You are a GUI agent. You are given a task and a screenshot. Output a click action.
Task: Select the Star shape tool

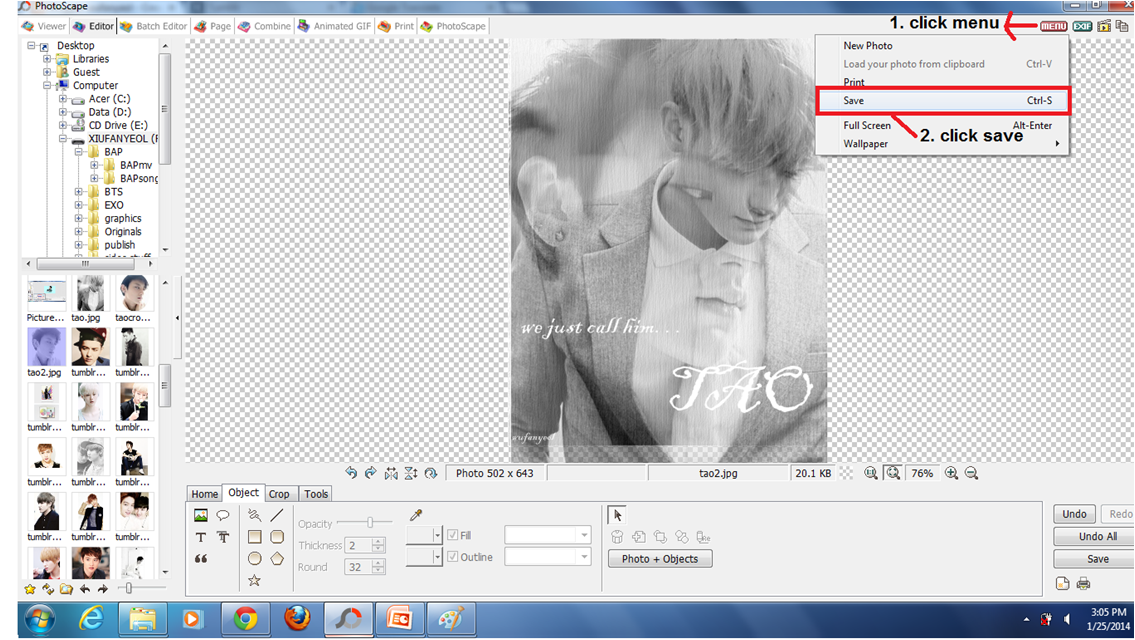point(254,581)
